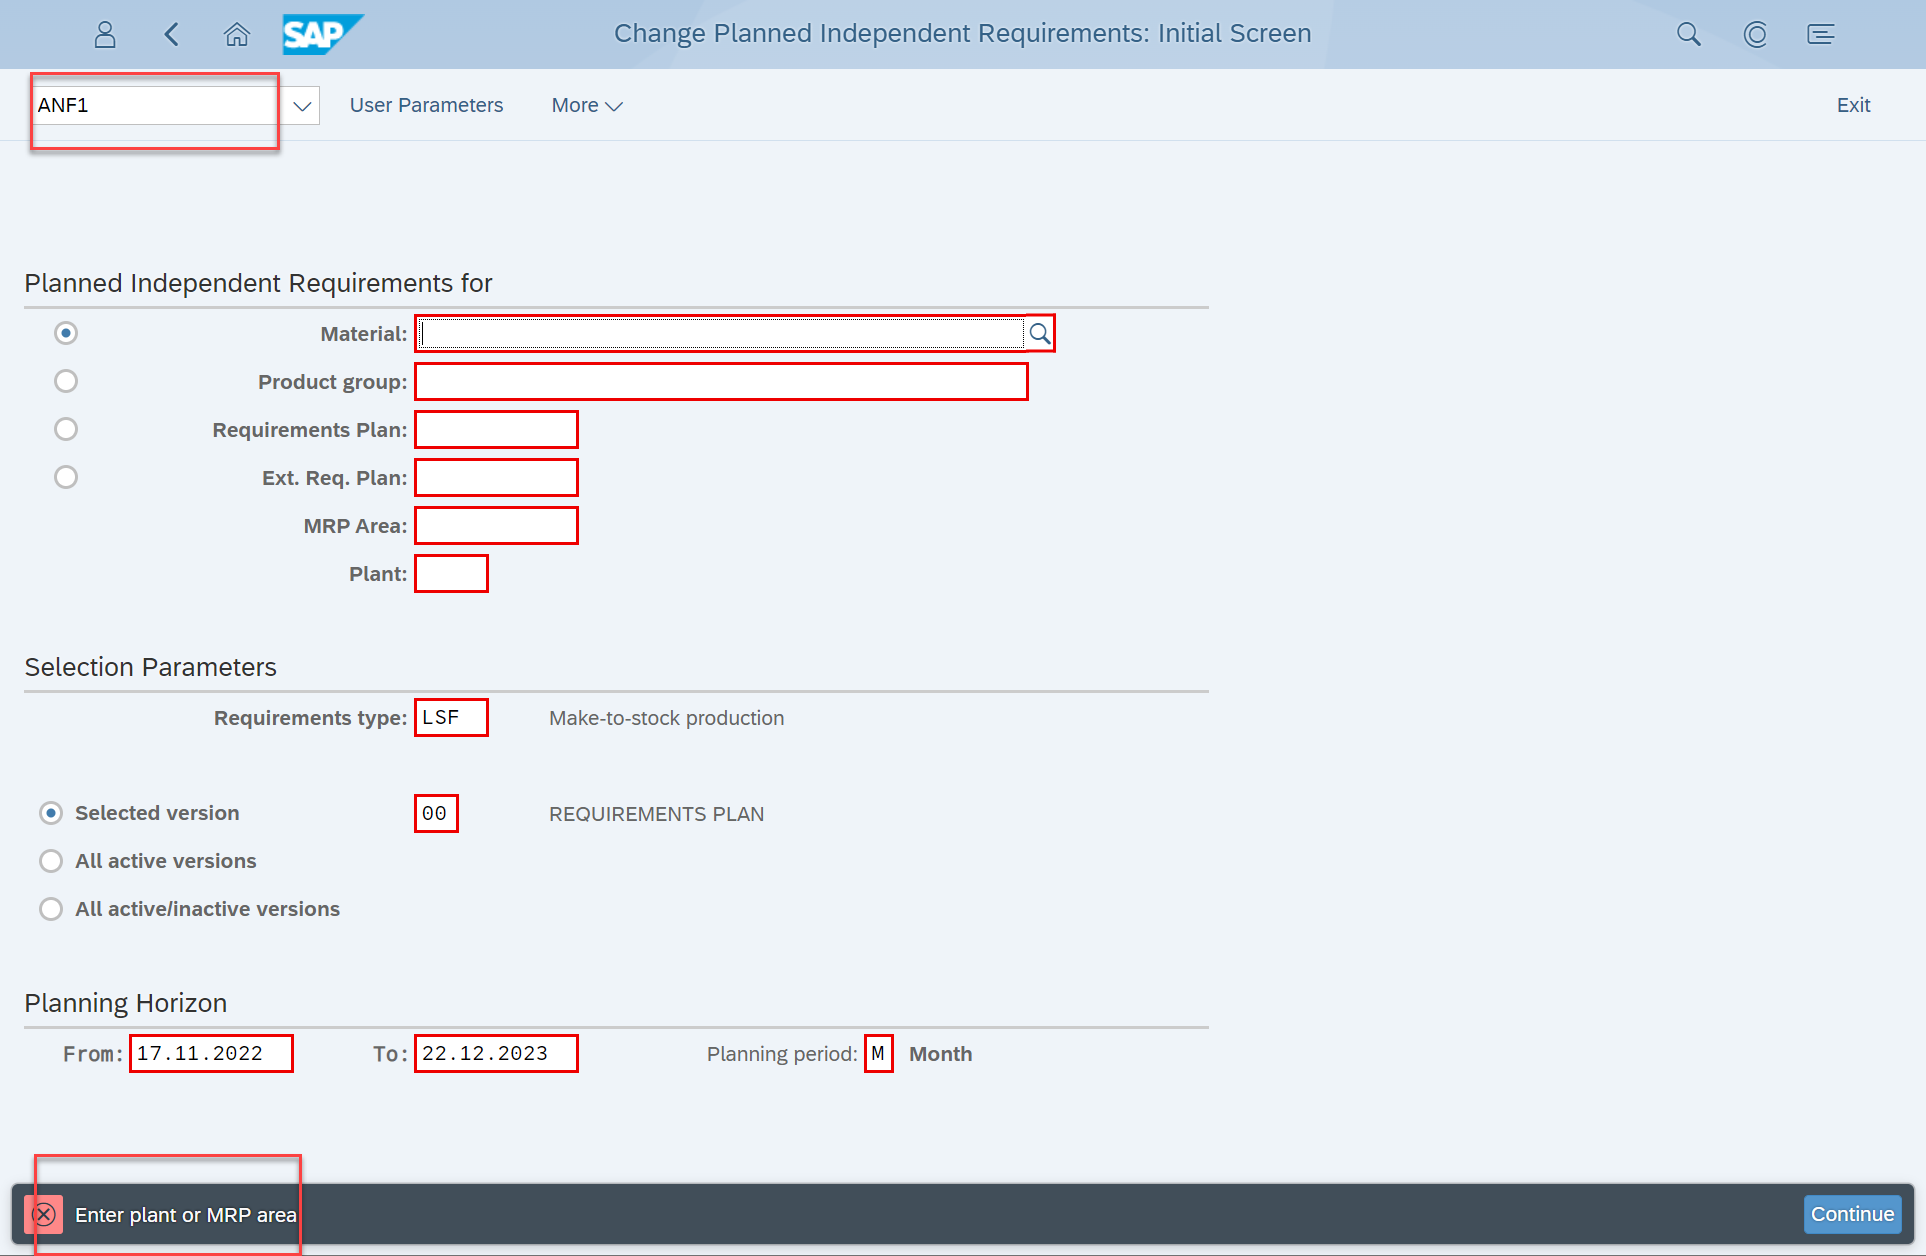Click into the Requirements Plan field
The width and height of the screenshot is (1926, 1256).
coord(496,430)
